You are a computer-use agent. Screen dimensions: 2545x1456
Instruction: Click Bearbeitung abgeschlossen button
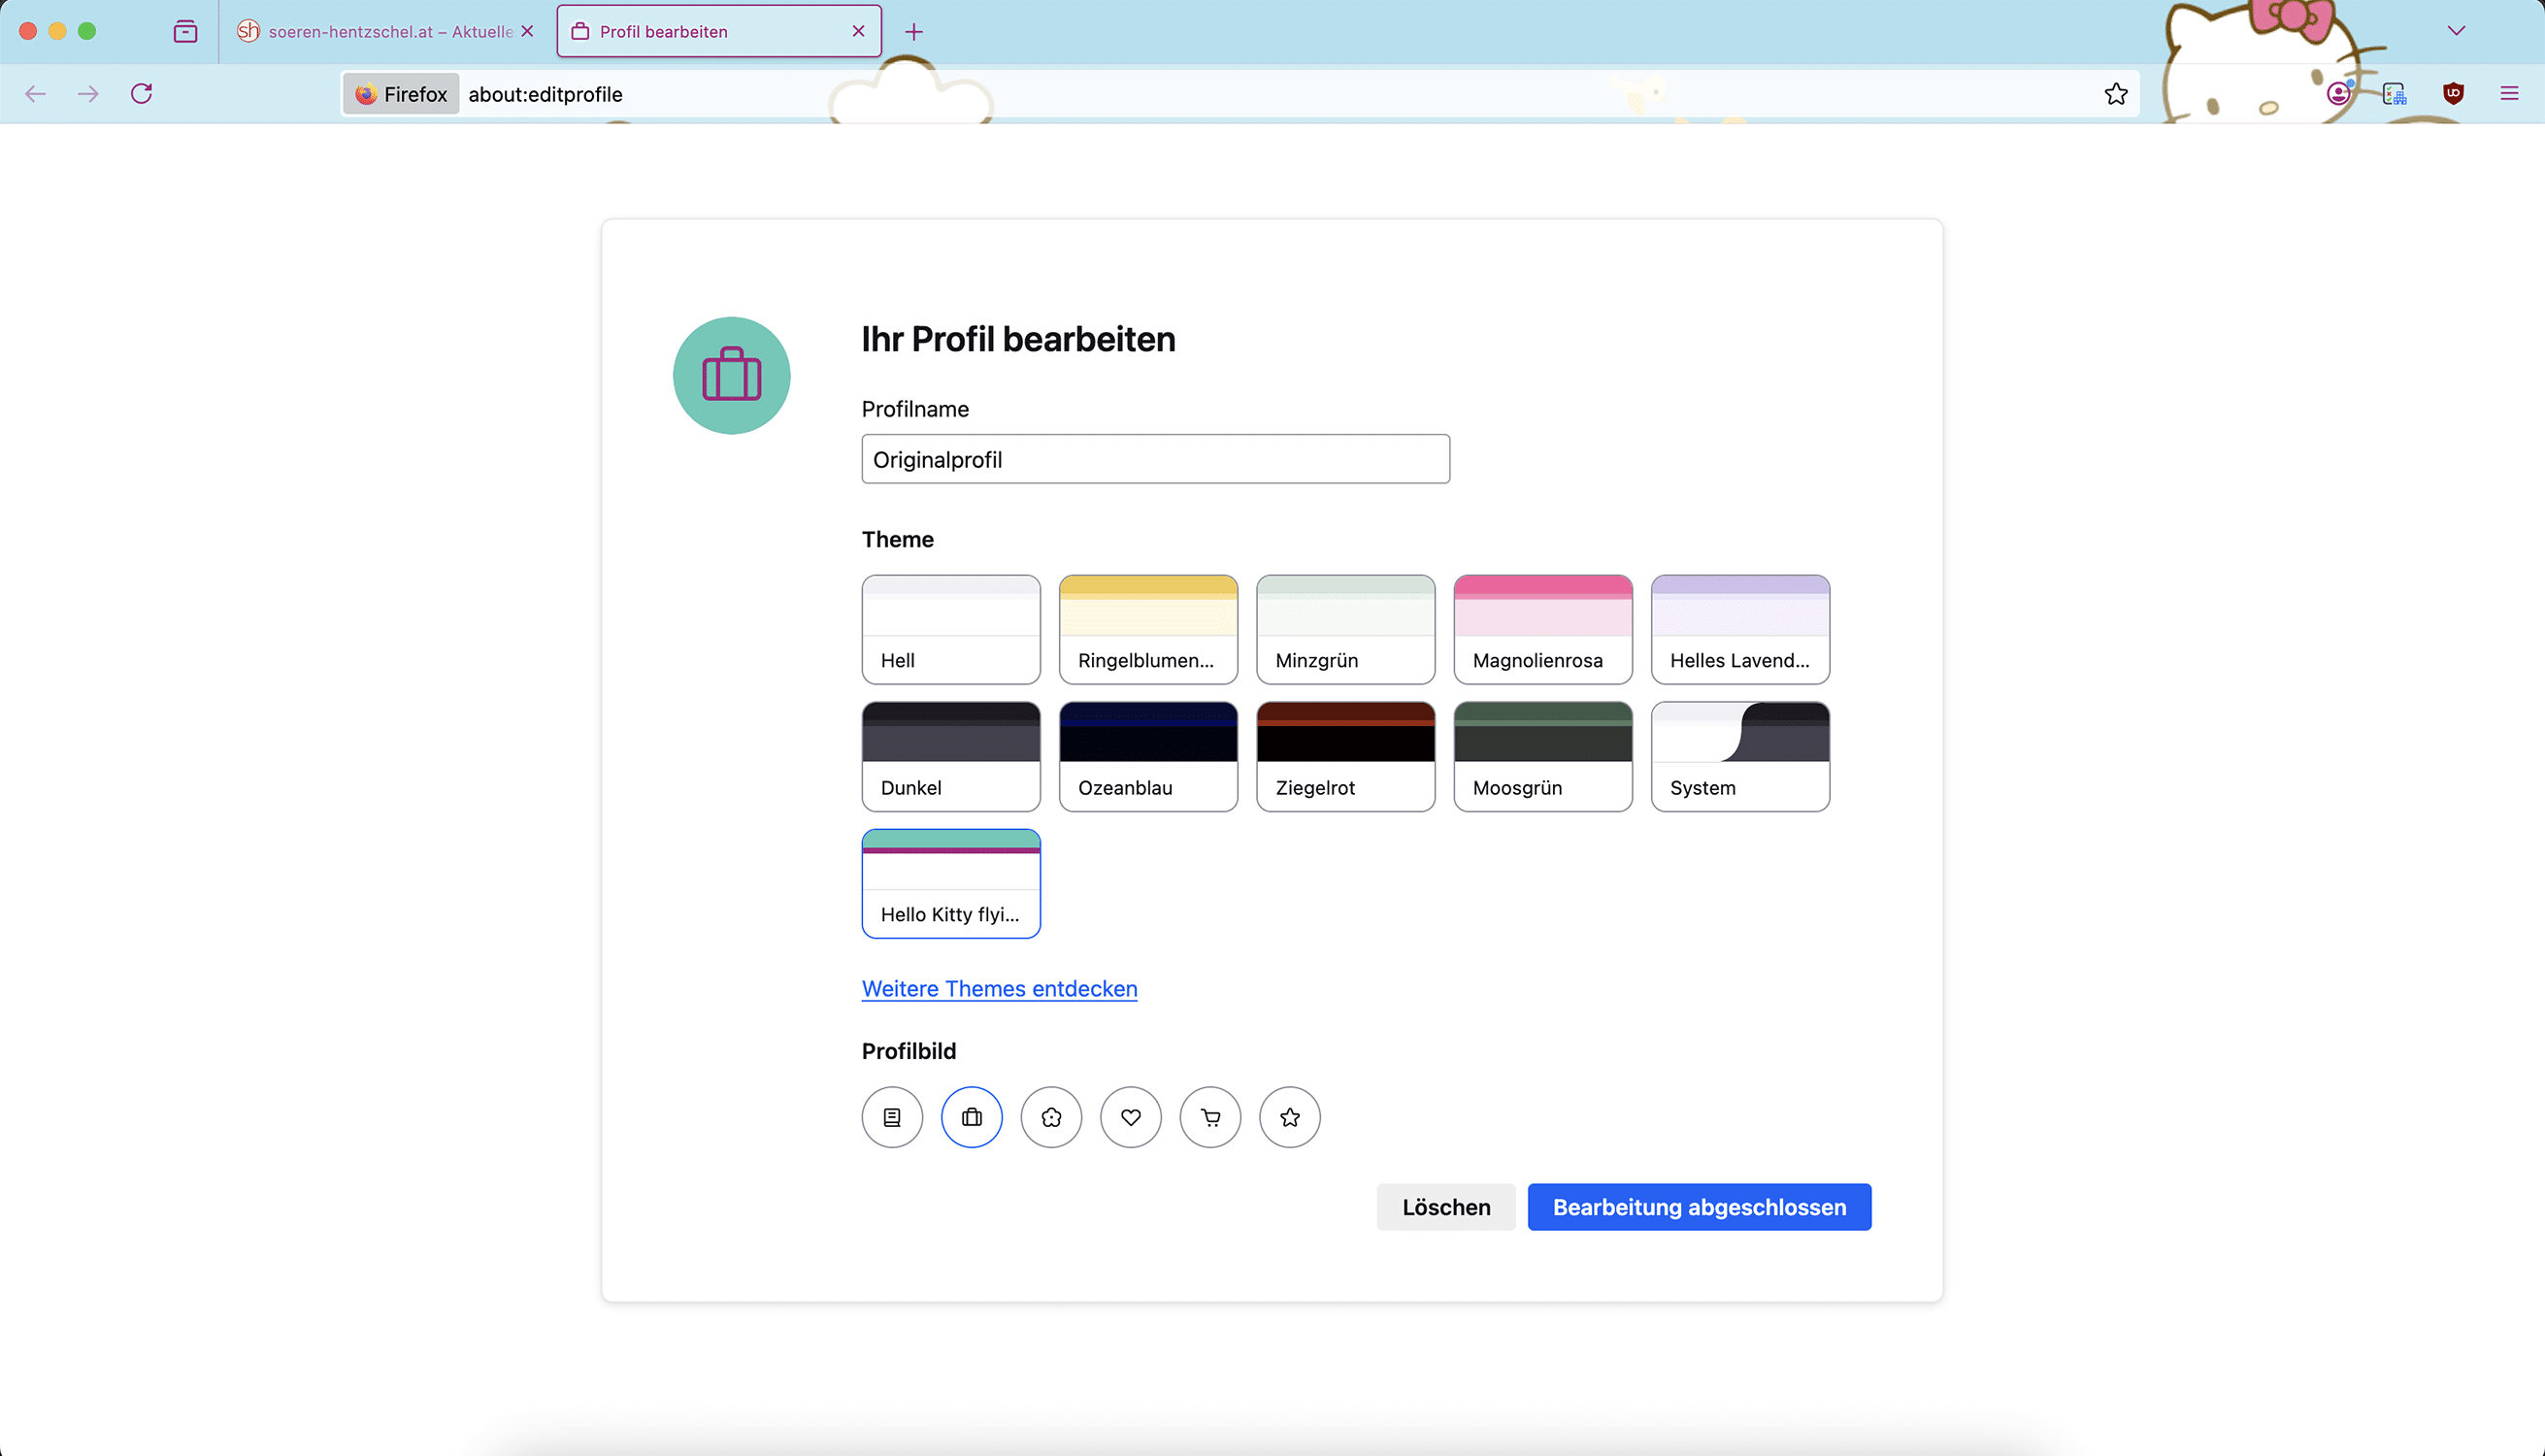pos(1699,1207)
